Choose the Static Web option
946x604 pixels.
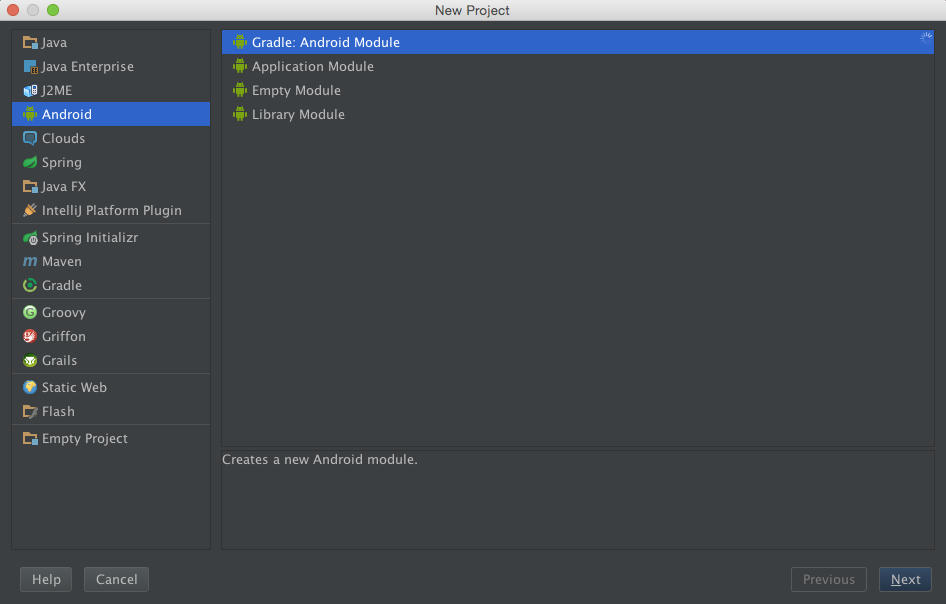click(x=111, y=387)
